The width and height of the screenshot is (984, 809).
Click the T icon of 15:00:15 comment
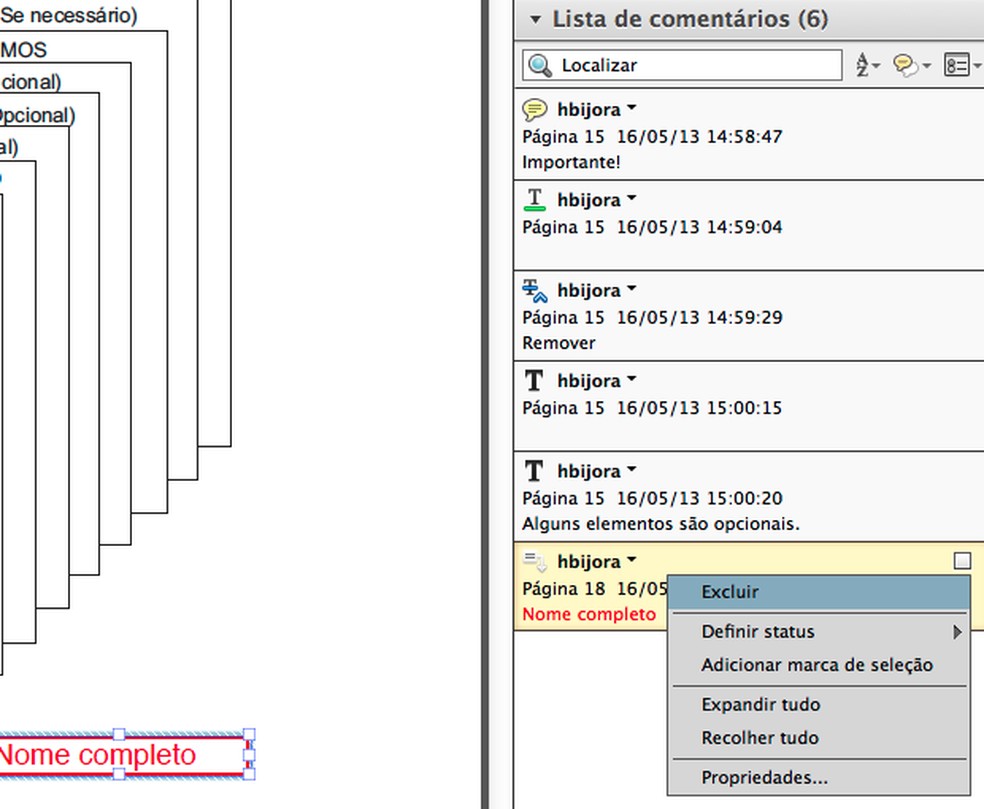[534, 380]
